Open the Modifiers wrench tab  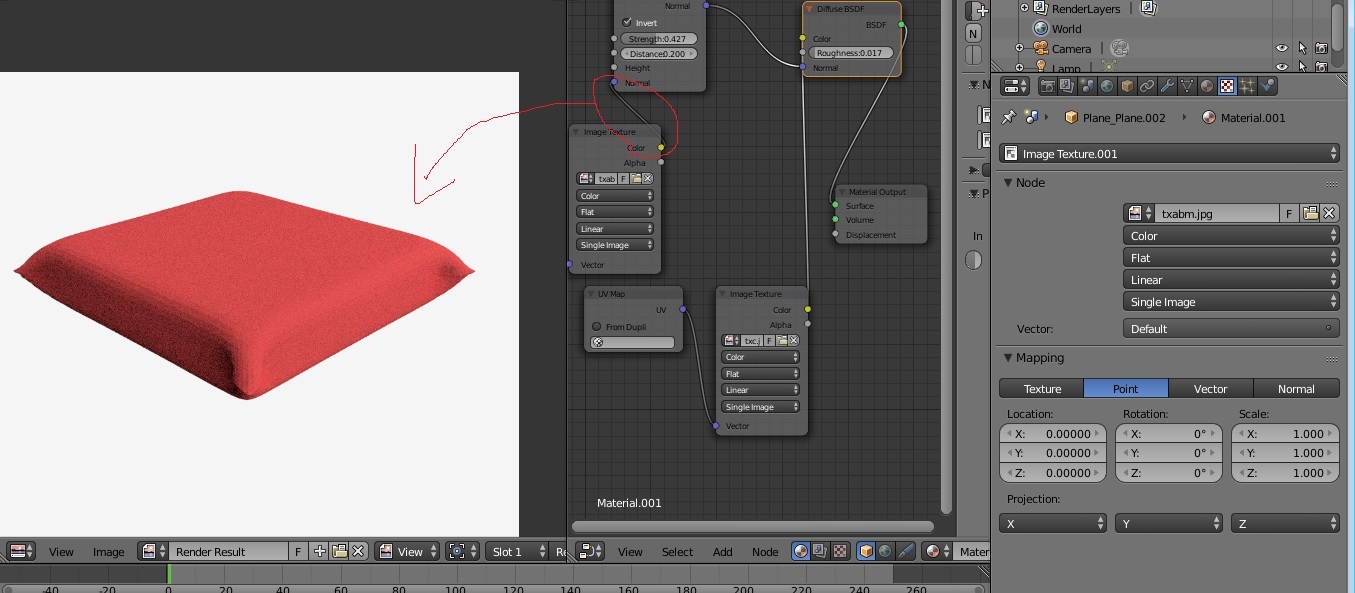(x=1167, y=86)
